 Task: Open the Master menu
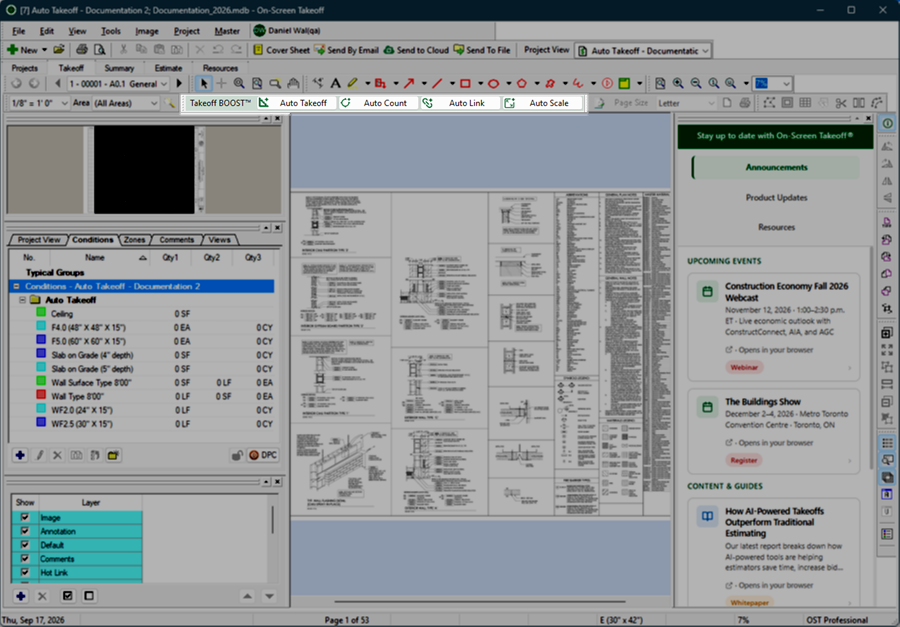(x=227, y=31)
